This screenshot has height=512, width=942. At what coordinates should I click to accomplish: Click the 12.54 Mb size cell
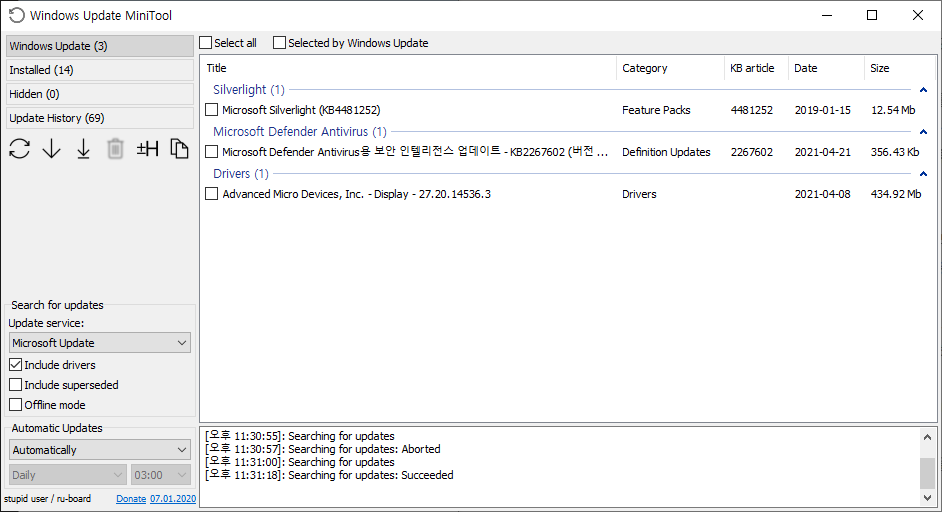pyautogui.click(x=893, y=110)
